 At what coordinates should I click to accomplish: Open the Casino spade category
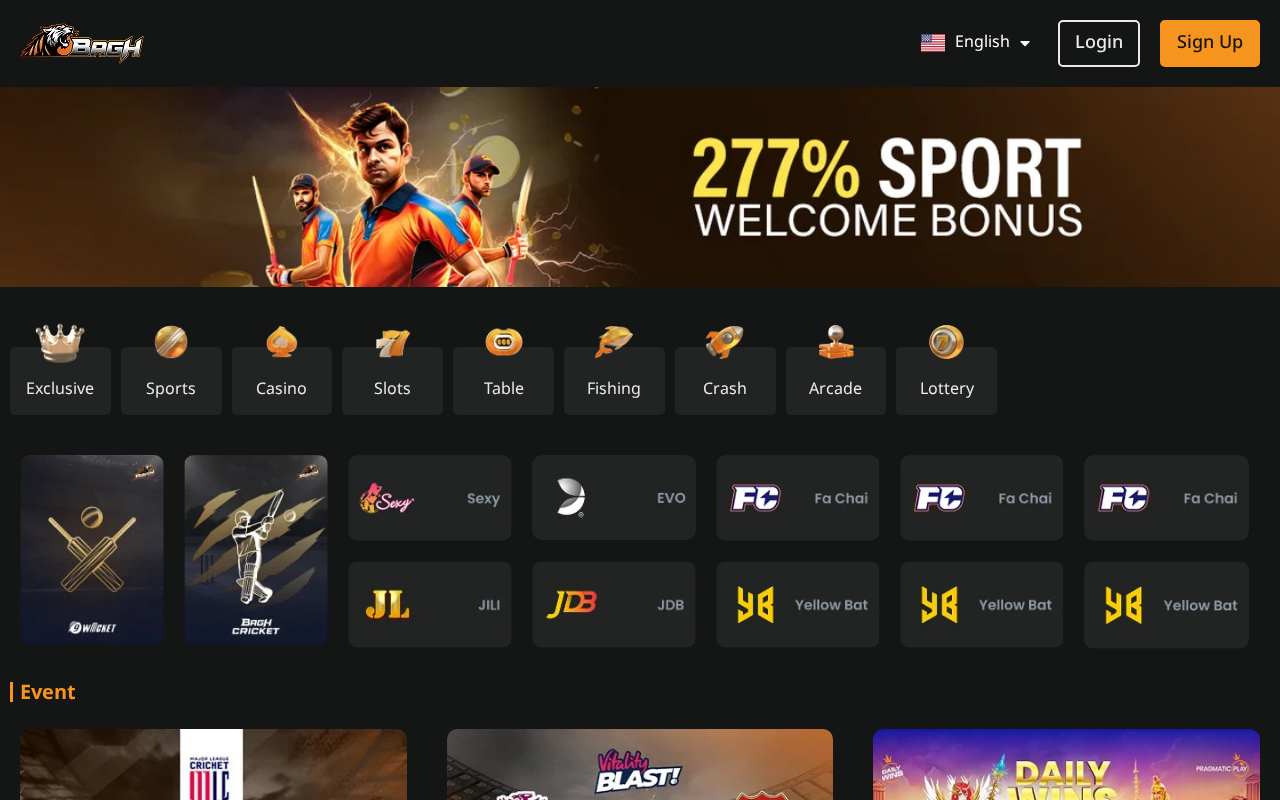282,370
